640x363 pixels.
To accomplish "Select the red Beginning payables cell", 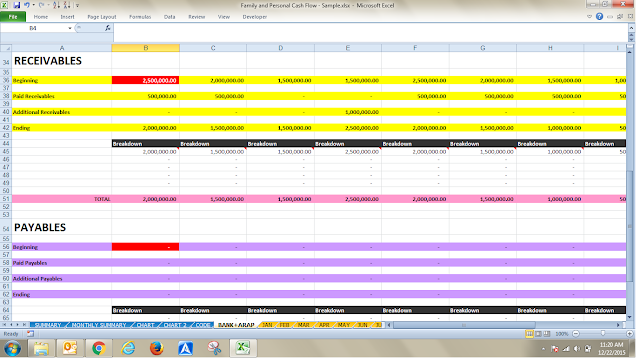I will (145, 247).
